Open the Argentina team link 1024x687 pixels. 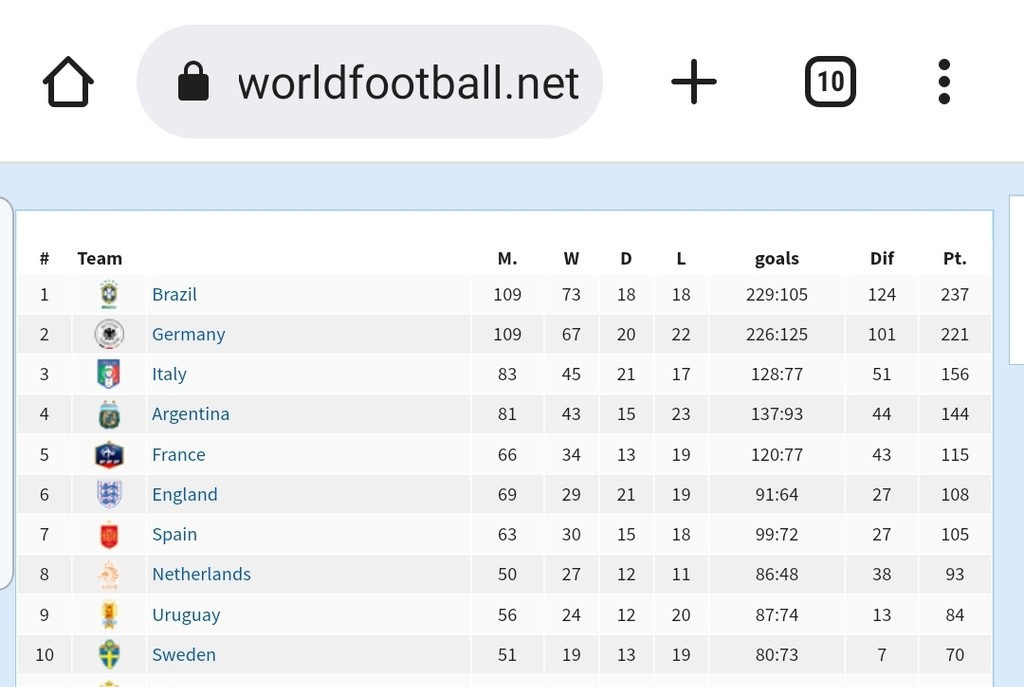point(190,414)
